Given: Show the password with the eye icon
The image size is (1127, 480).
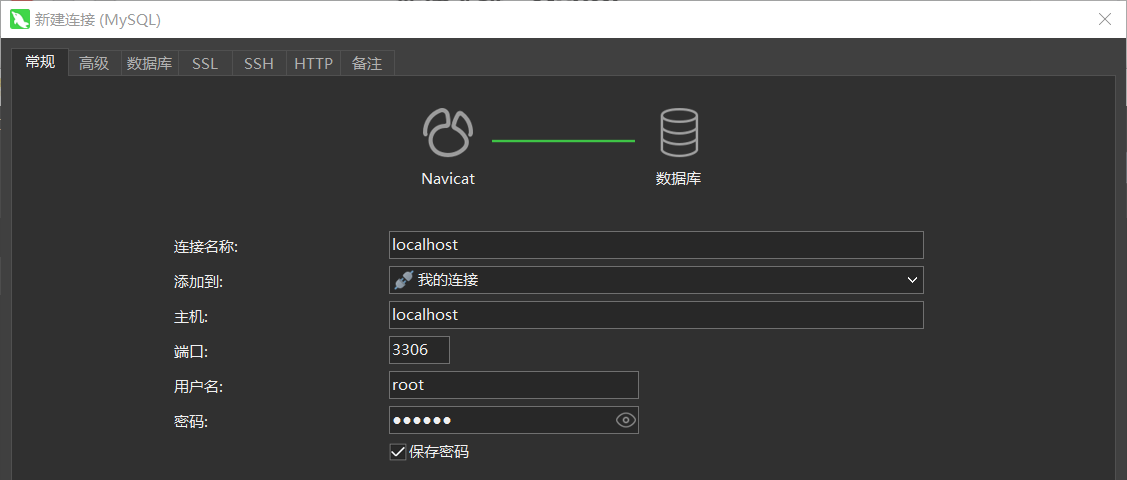Looking at the screenshot, I should point(626,420).
